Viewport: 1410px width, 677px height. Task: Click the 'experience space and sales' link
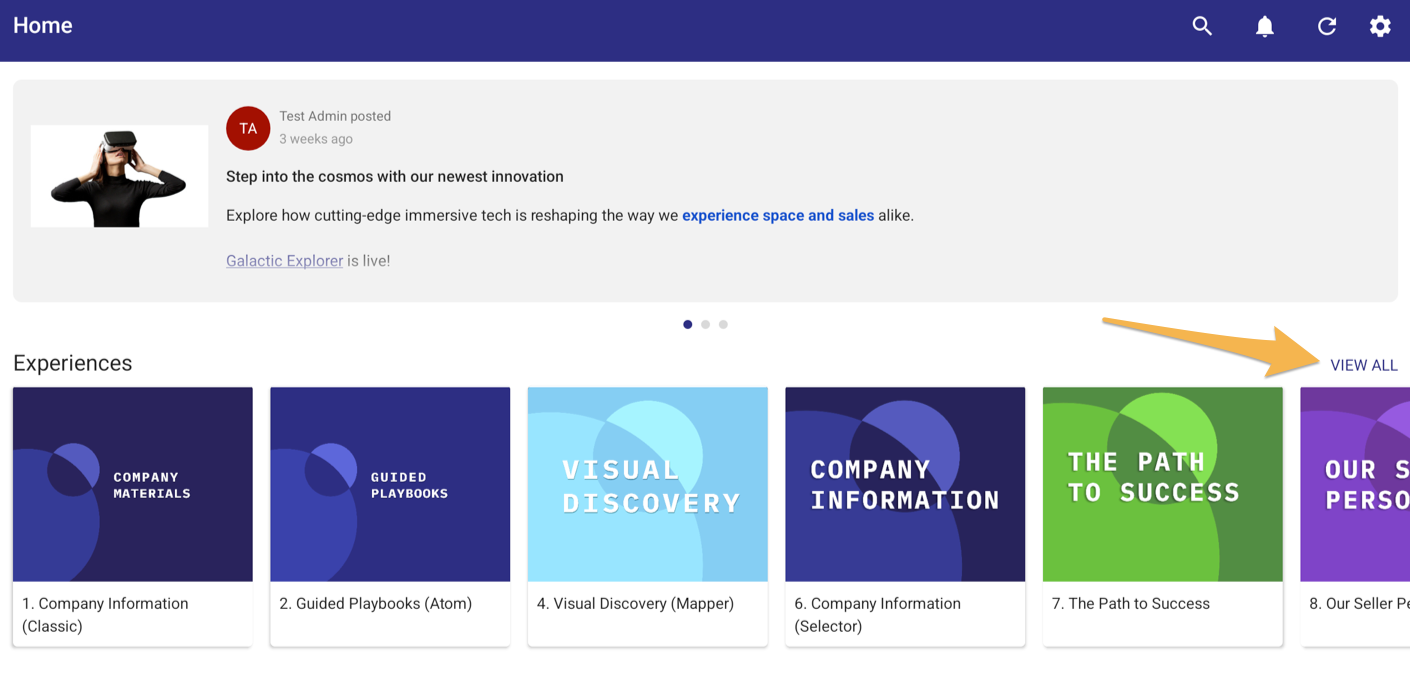[x=778, y=215]
